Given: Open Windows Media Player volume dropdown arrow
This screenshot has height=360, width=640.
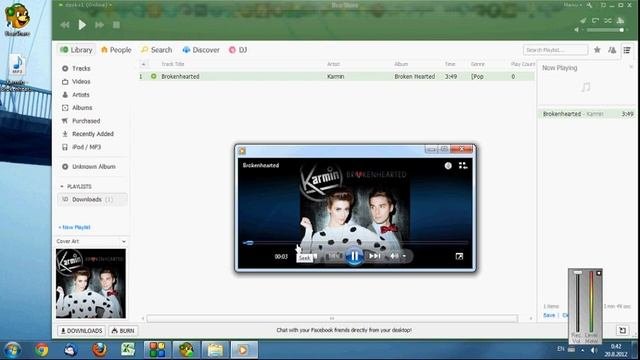Looking at the screenshot, I should tap(404, 256).
